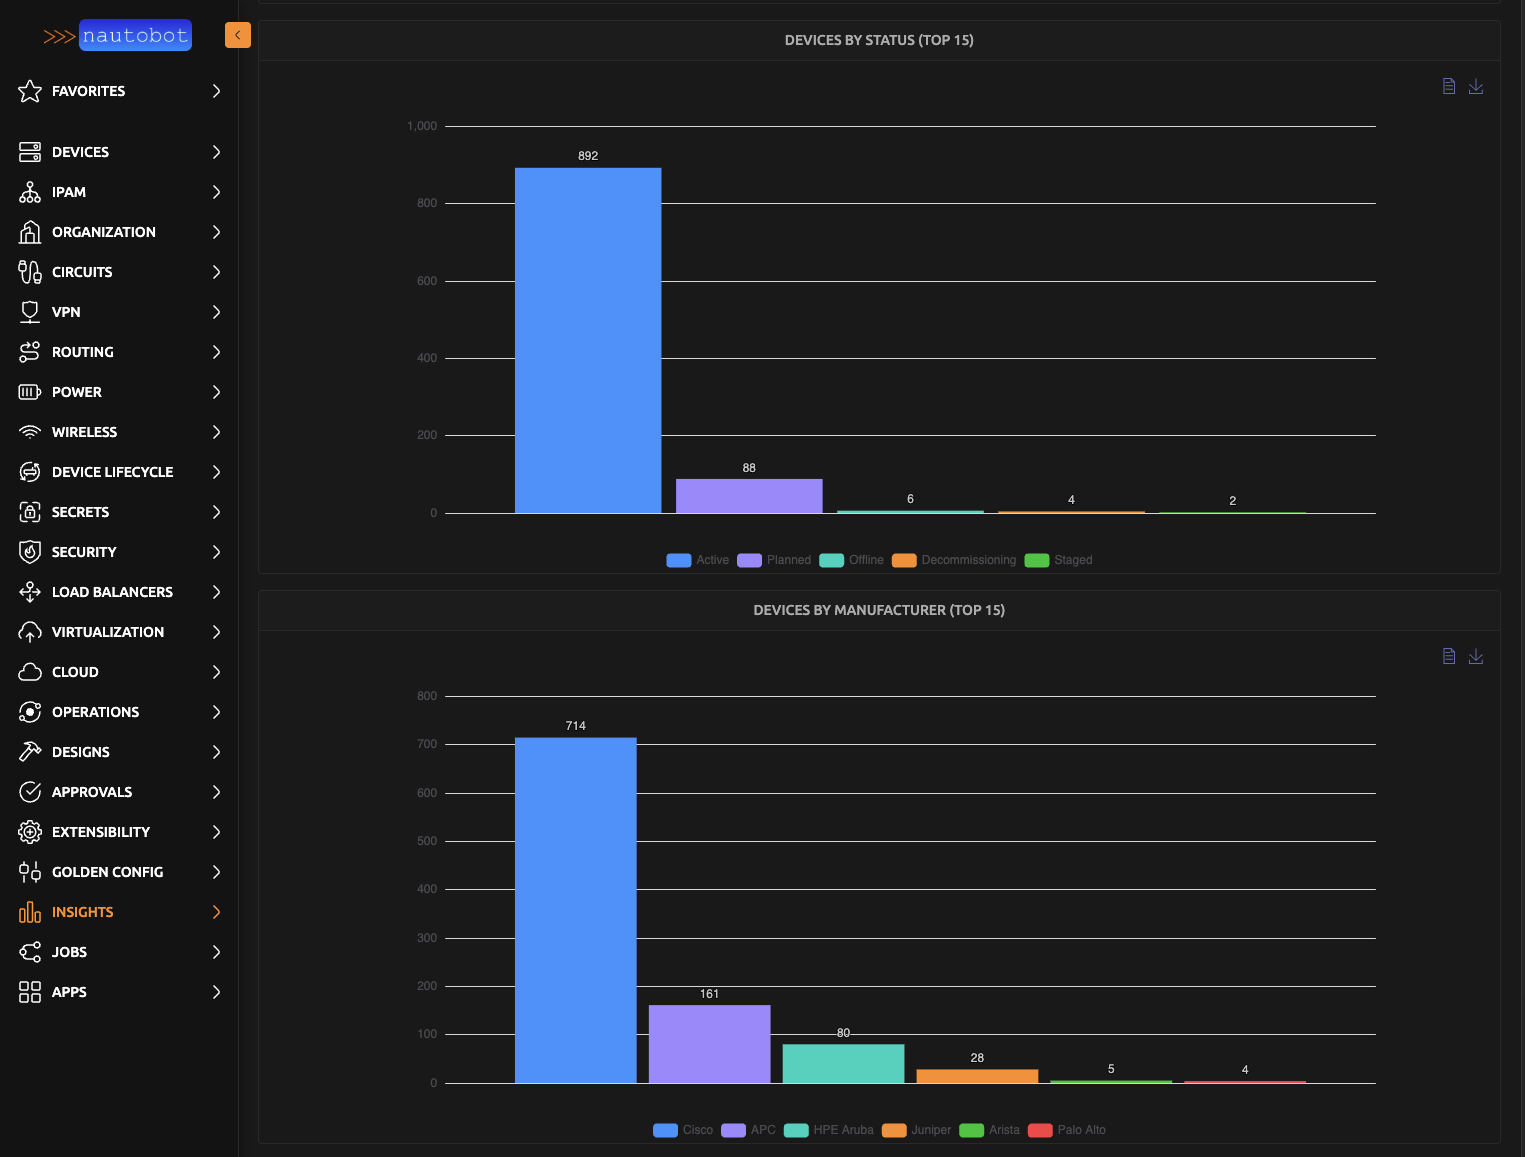Download the Devices by Status chart
Viewport: 1525px width, 1157px height.
pyautogui.click(x=1476, y=86)
